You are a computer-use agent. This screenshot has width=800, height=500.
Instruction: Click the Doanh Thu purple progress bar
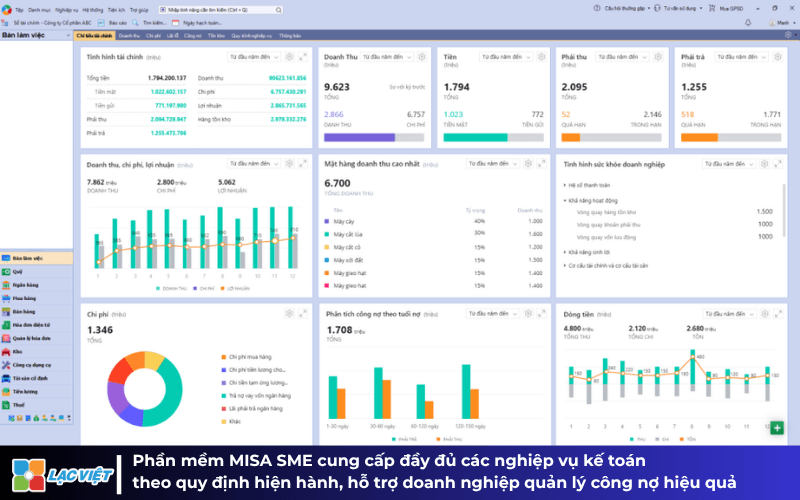(359, 137)
